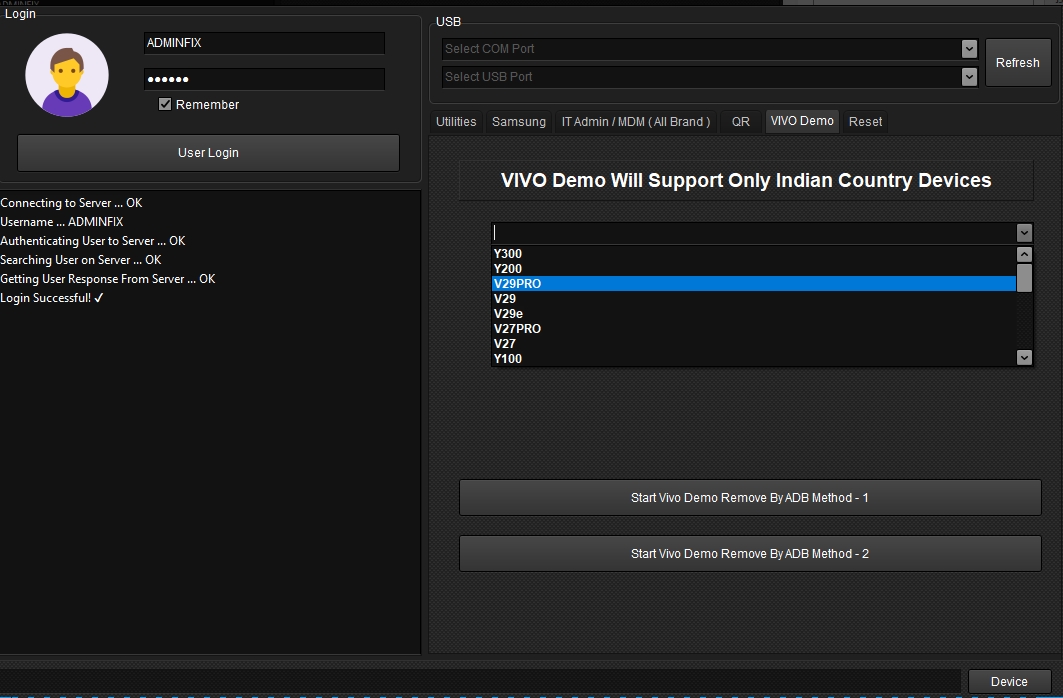Choose V29 in the model list
1063x698 pixels.
(753, 299)
